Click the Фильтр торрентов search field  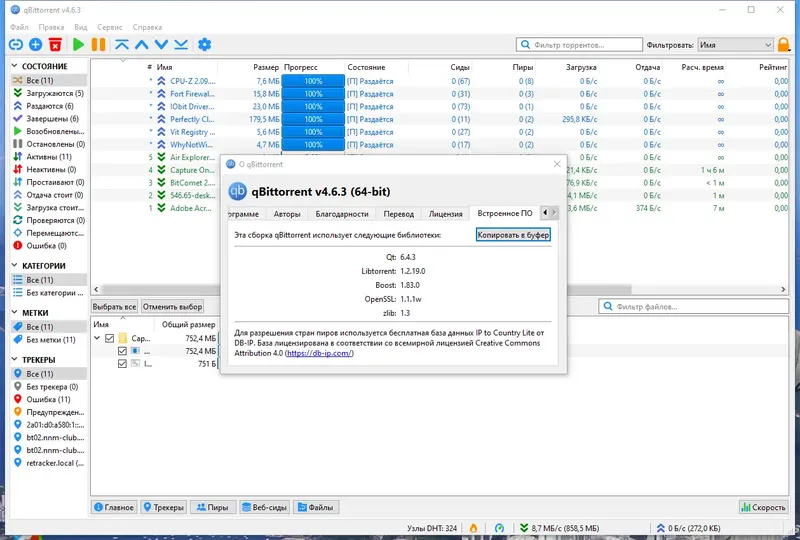coord(579,45)
